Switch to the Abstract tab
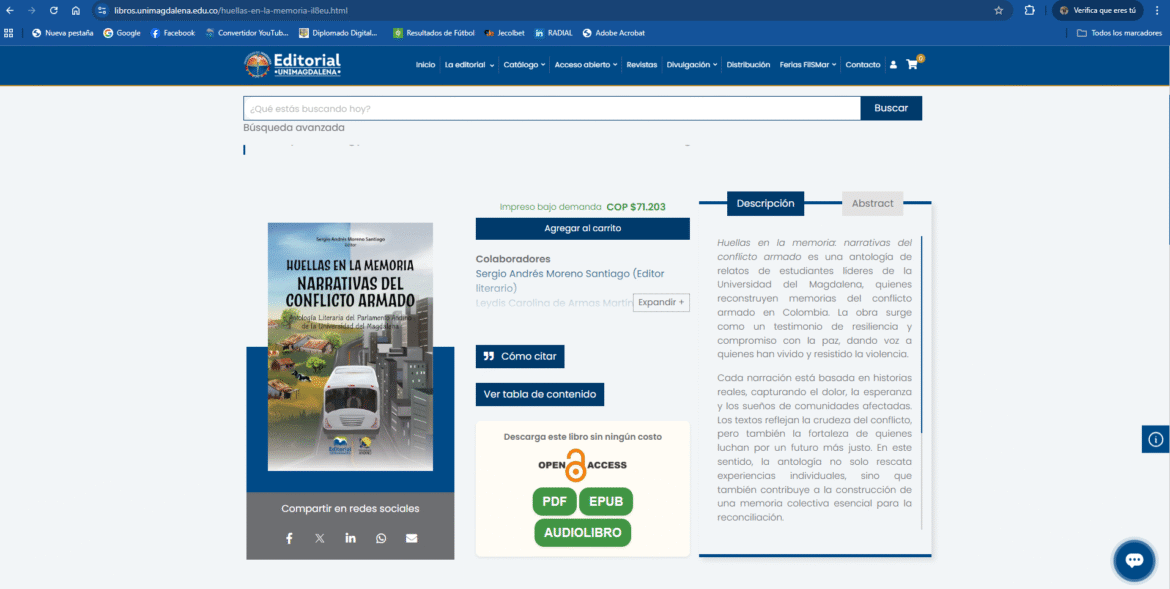This screenshot has height=589, width=1170. (x=872, y=203)
